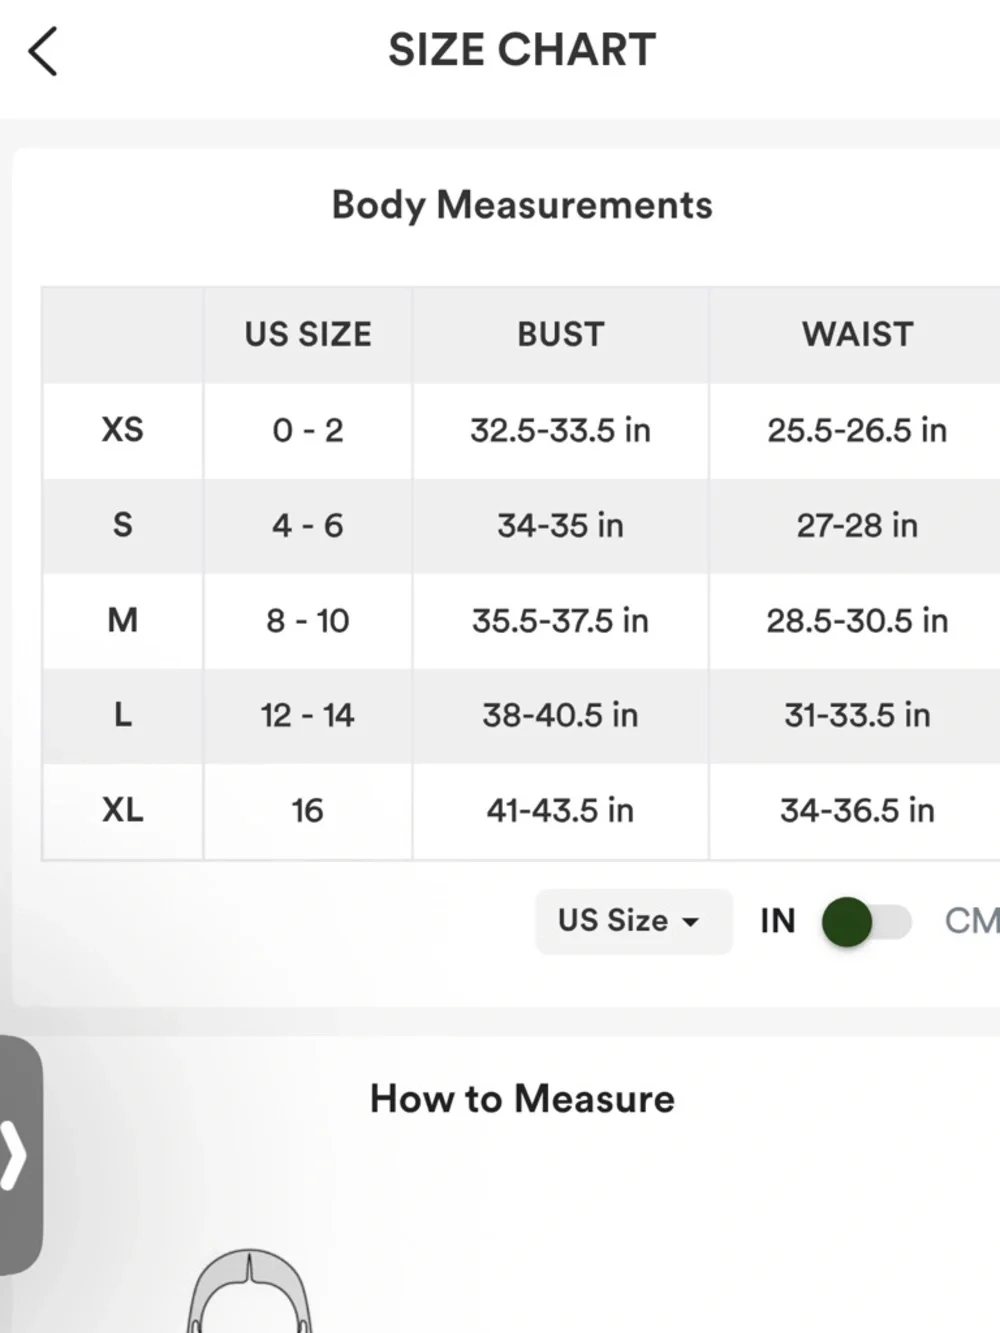Select the M size row label
Image resolution: width=1000 pixels, height=1333 pixels.
click(x=122, y=620)
